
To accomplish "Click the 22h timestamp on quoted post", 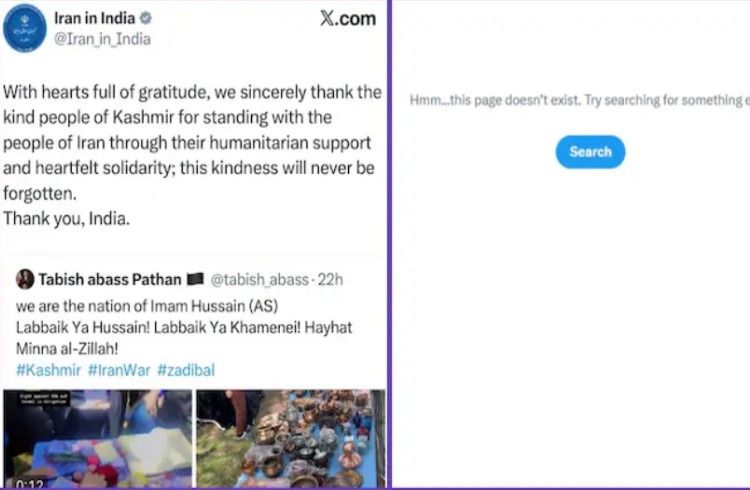I will [330, 279].
